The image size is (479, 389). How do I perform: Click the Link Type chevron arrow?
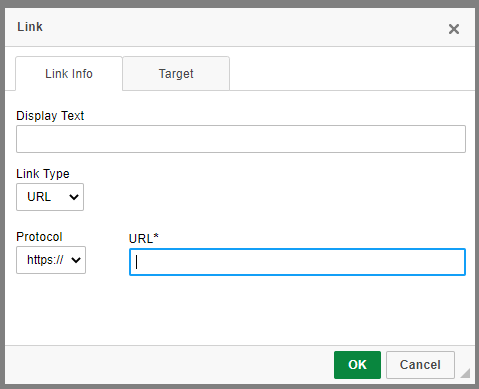click(74, 197)
